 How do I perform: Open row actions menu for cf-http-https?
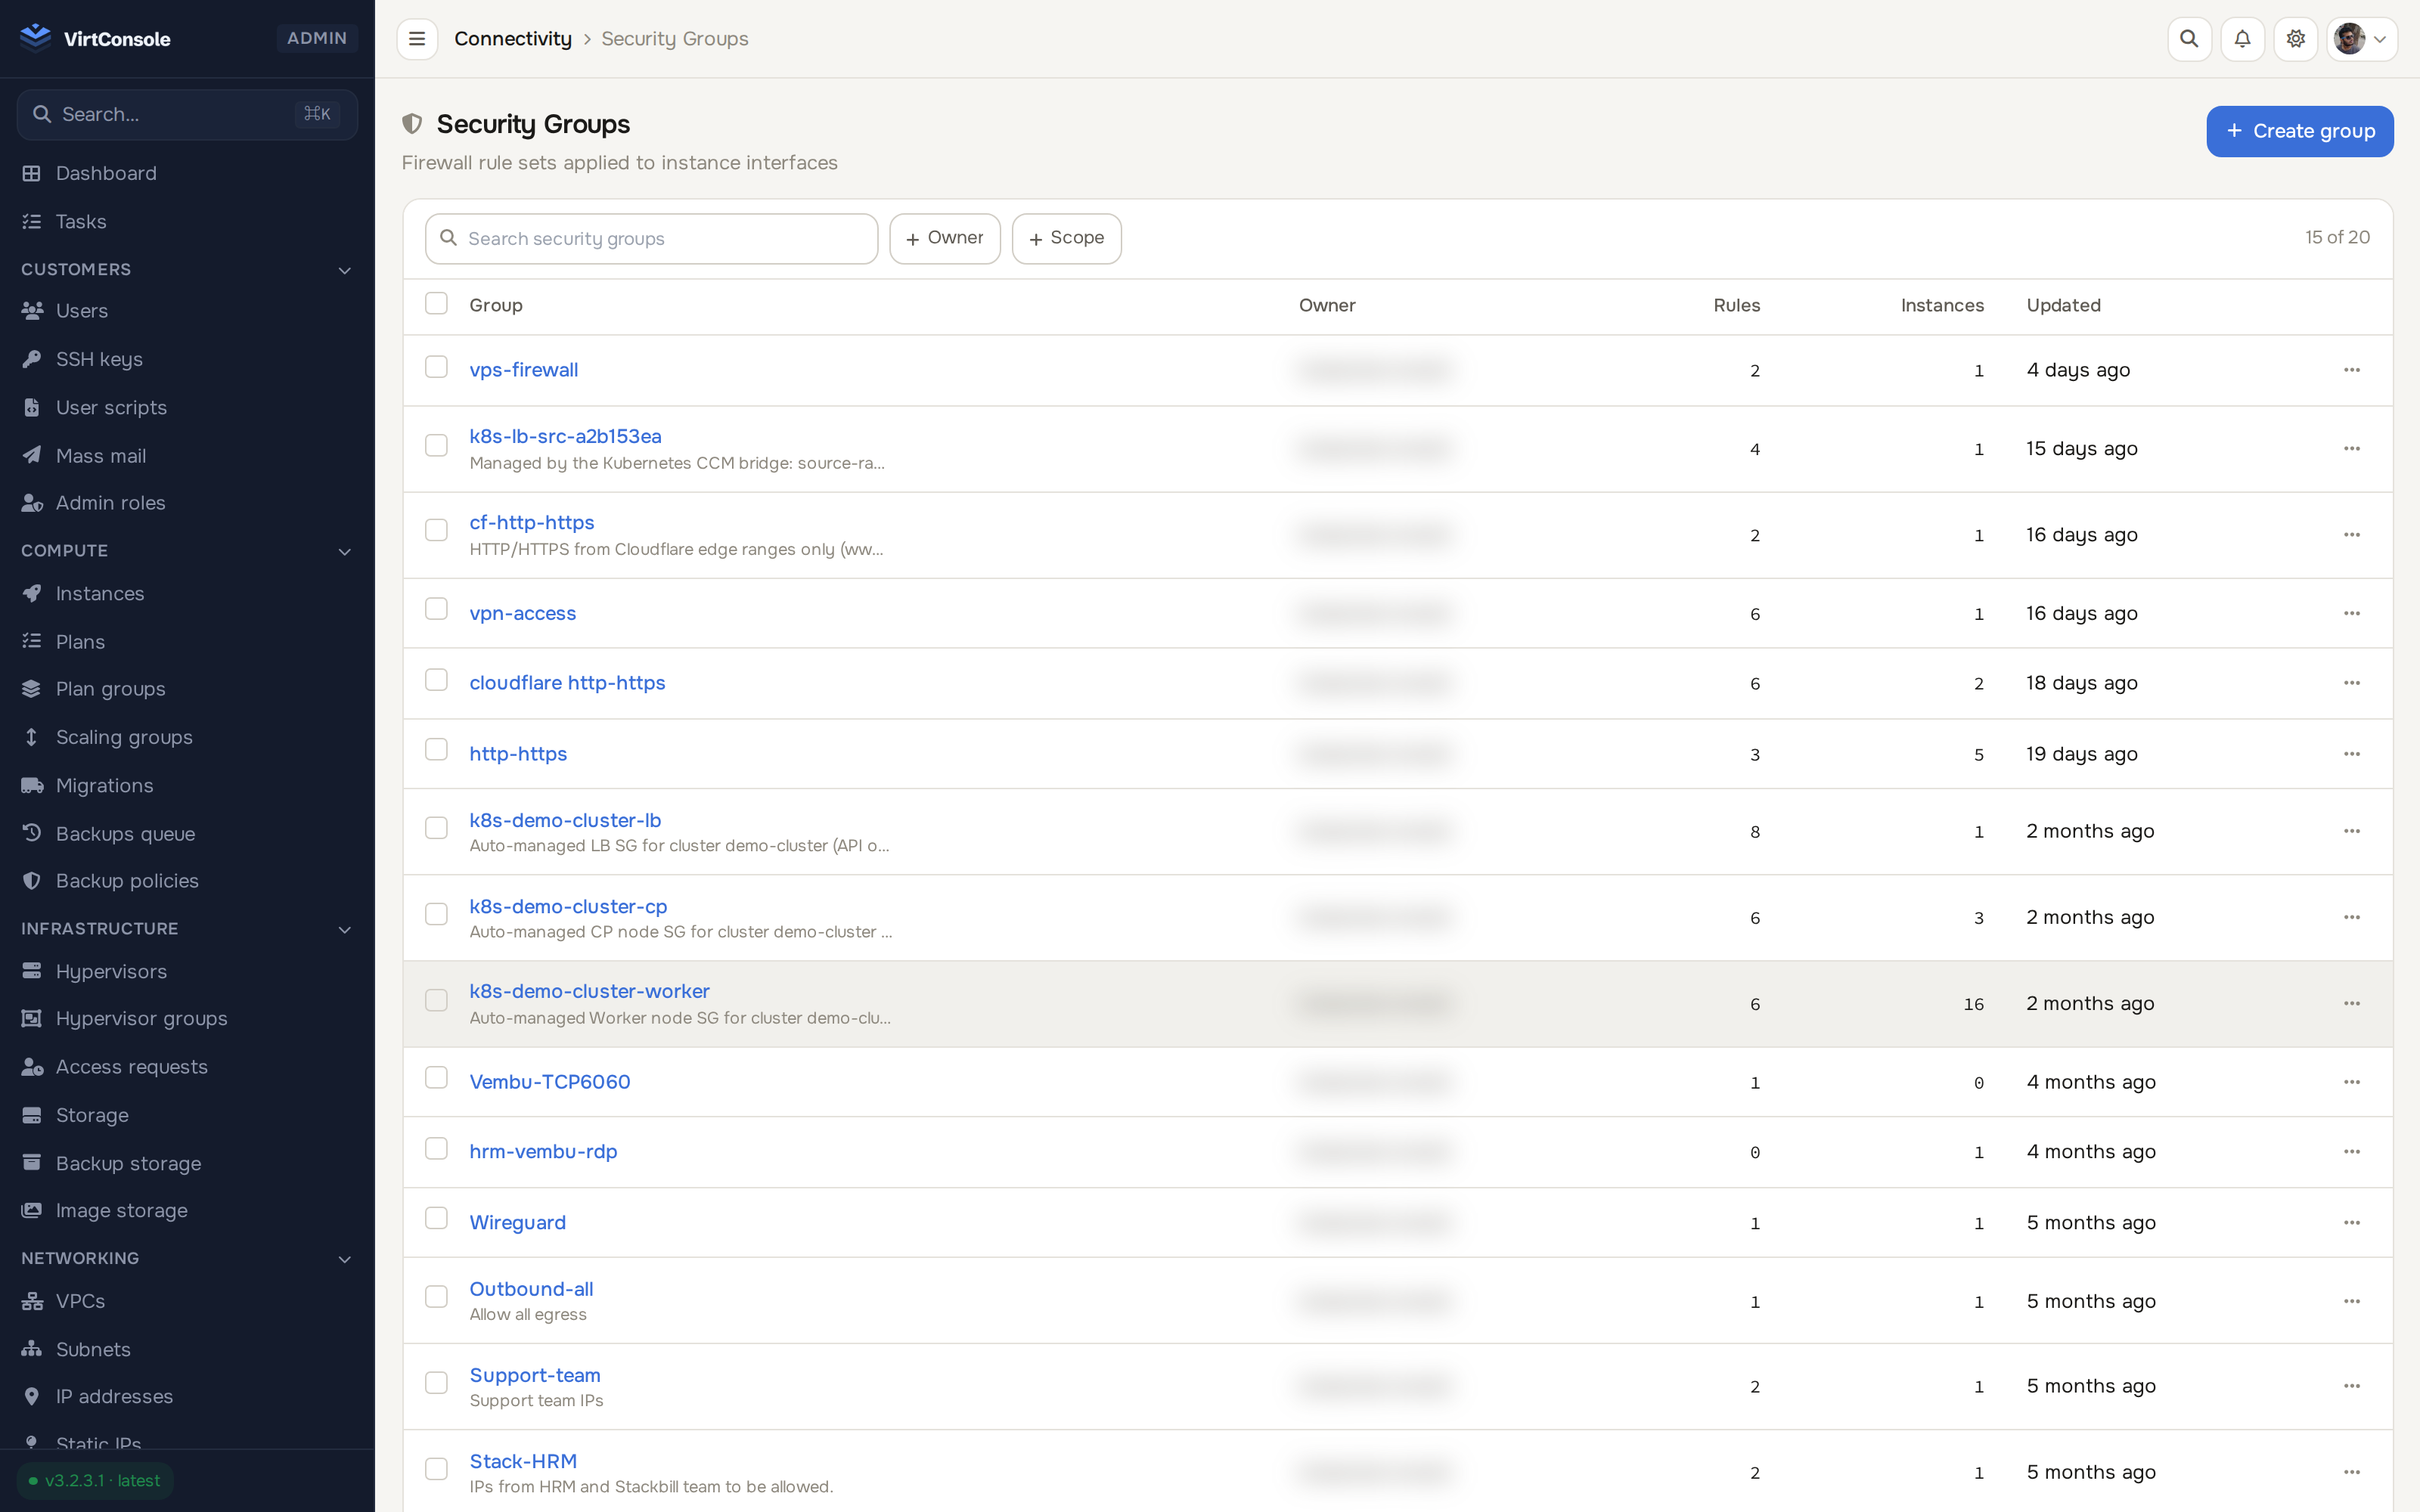[2351, 535]
